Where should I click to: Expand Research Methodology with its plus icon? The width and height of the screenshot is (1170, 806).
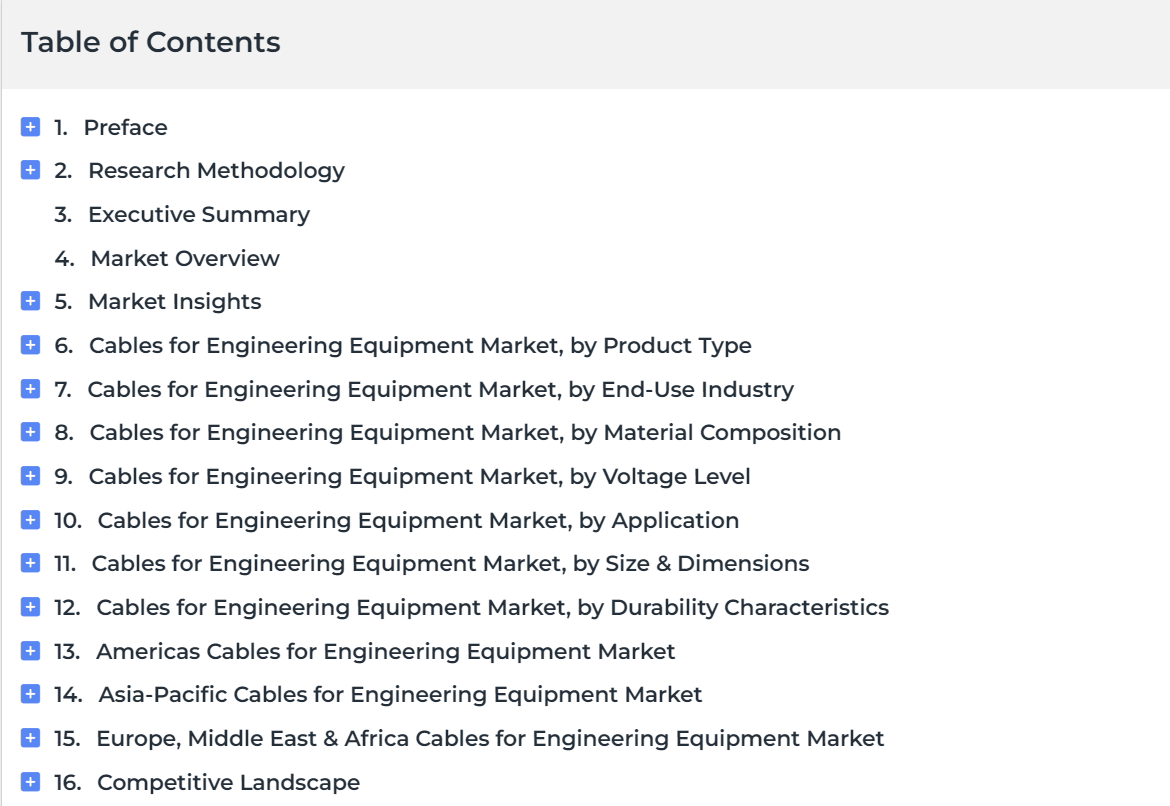(x=31, y=170)
